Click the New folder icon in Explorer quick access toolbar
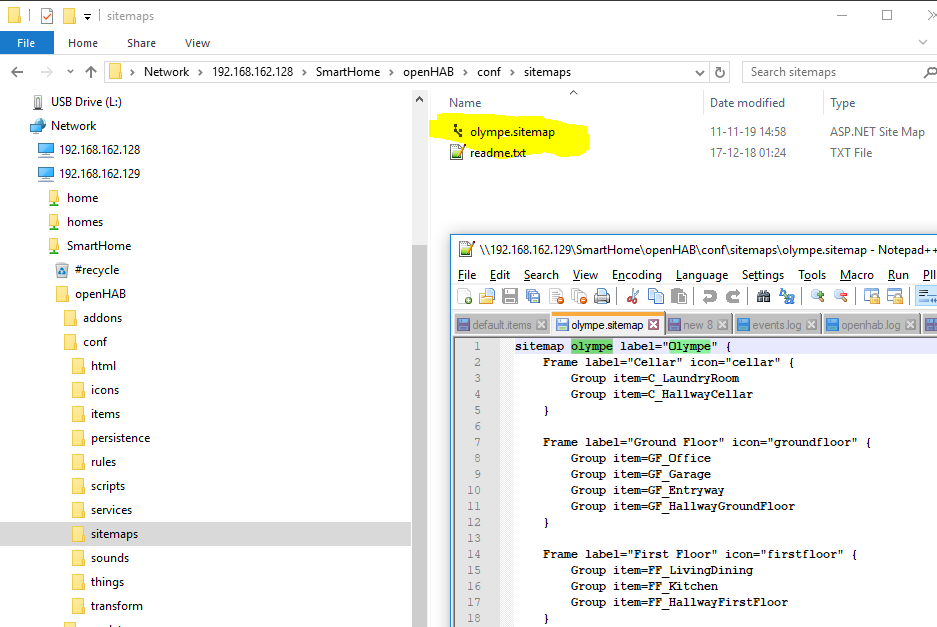Image resolution: width=937 pixels, height=627 pixels. click(x=69, y=16)
